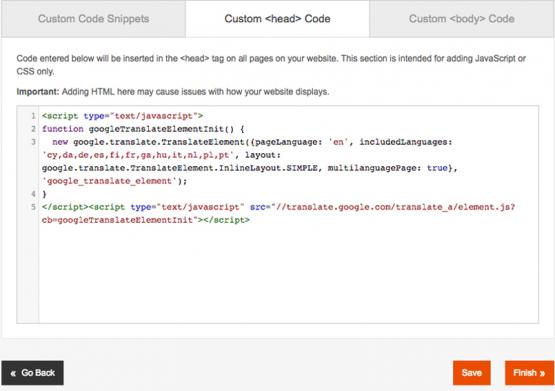Click the Finish button

pyautogui.click(x=529, y=373)
